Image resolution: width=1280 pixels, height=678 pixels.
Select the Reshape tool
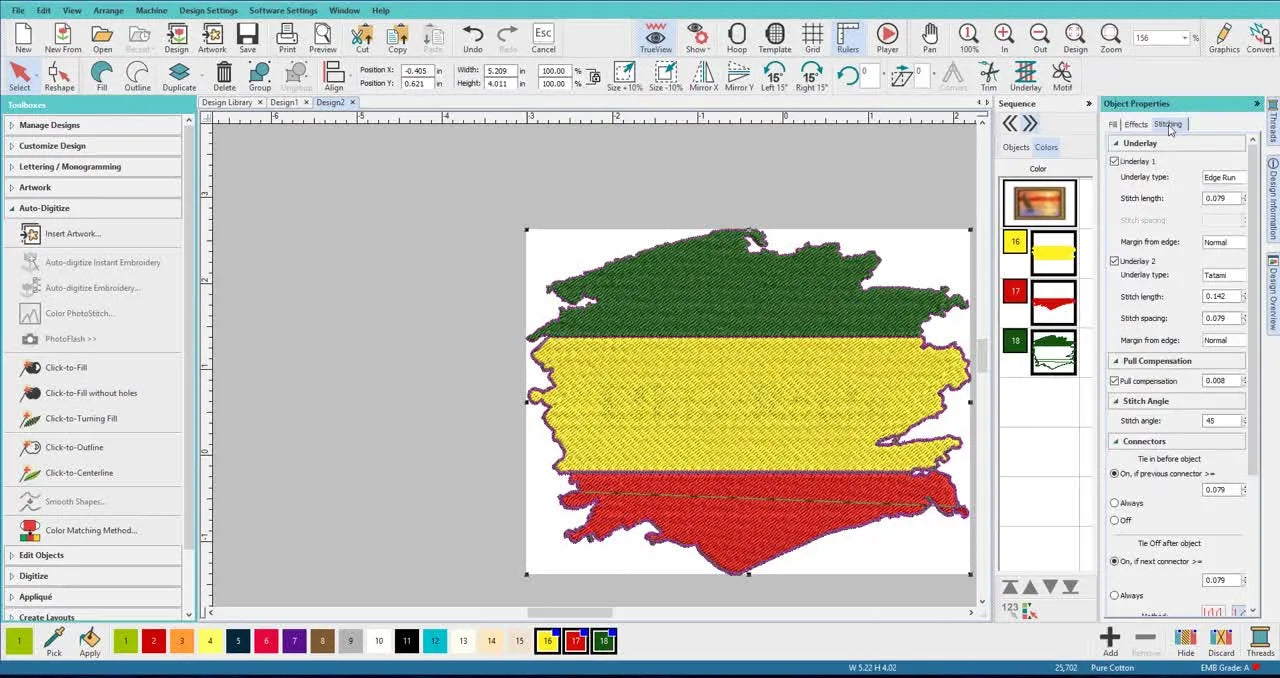[x=59, y=74]
